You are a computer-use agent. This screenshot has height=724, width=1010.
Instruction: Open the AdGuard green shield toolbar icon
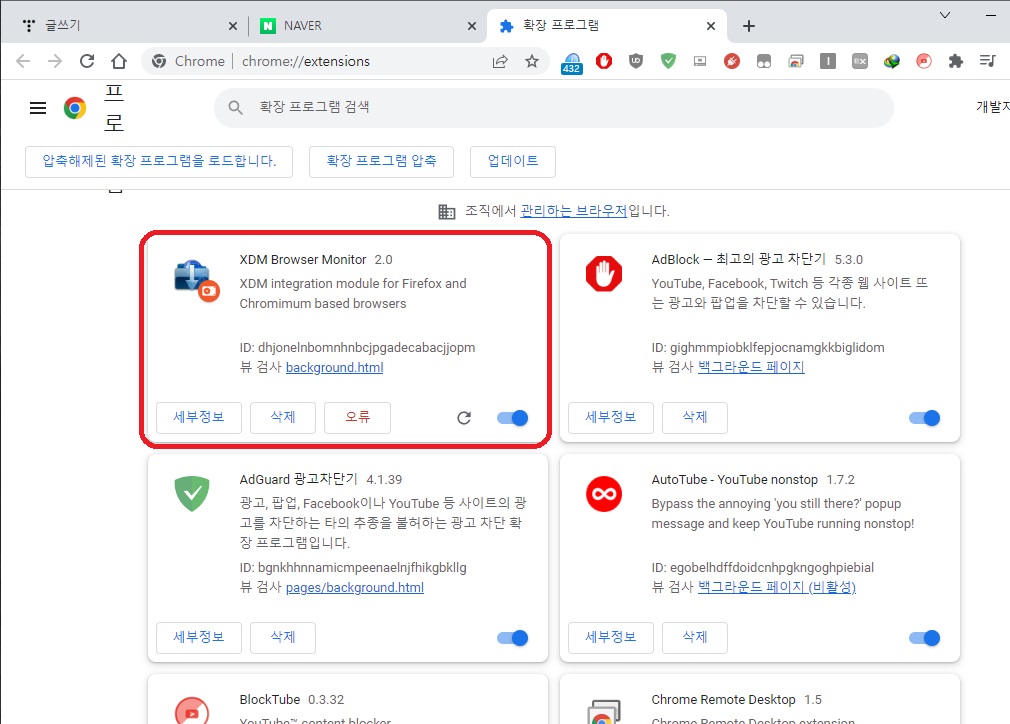668,61
